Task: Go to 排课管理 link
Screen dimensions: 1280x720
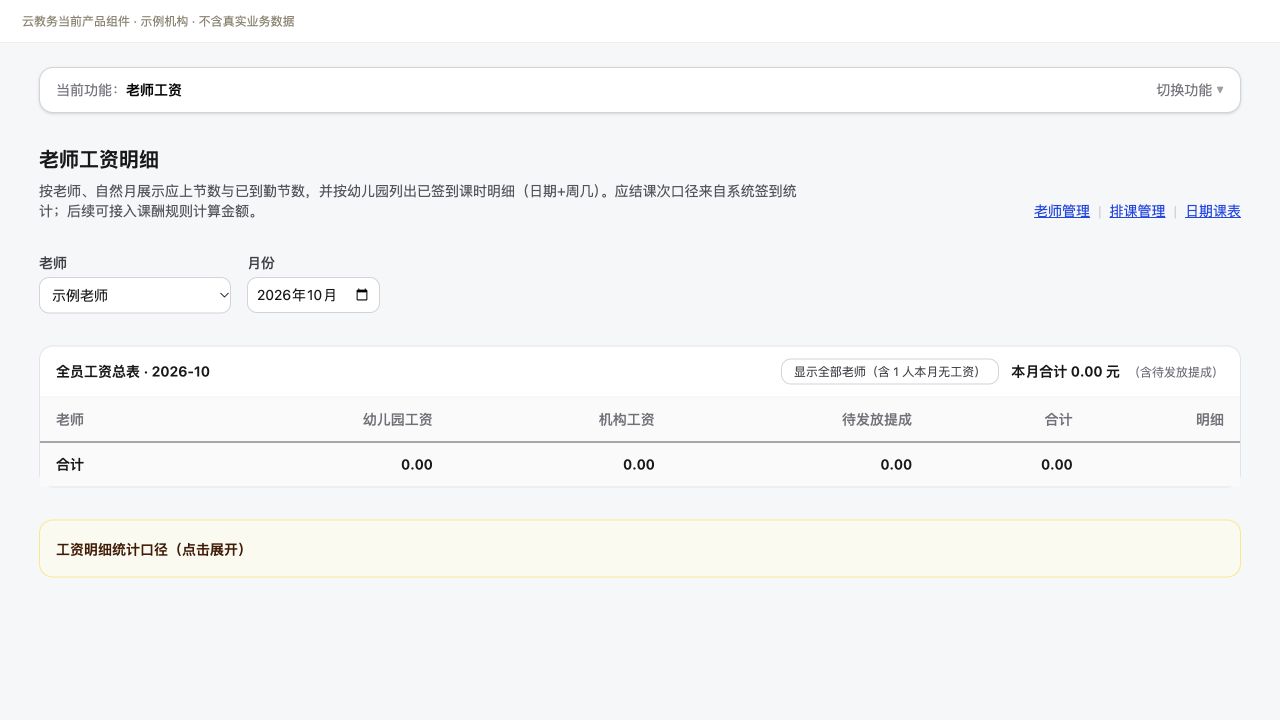Action: (x=1137, y=211)
